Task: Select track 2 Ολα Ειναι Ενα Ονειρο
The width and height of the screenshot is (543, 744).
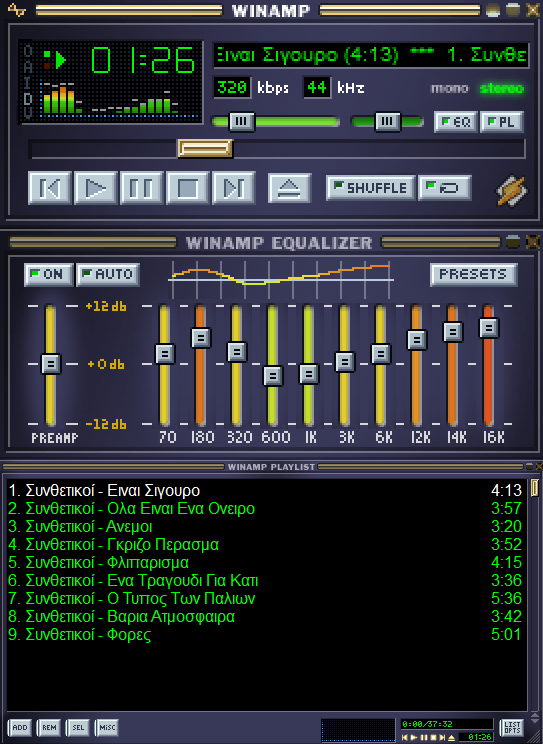Action: tap(264, 508)
